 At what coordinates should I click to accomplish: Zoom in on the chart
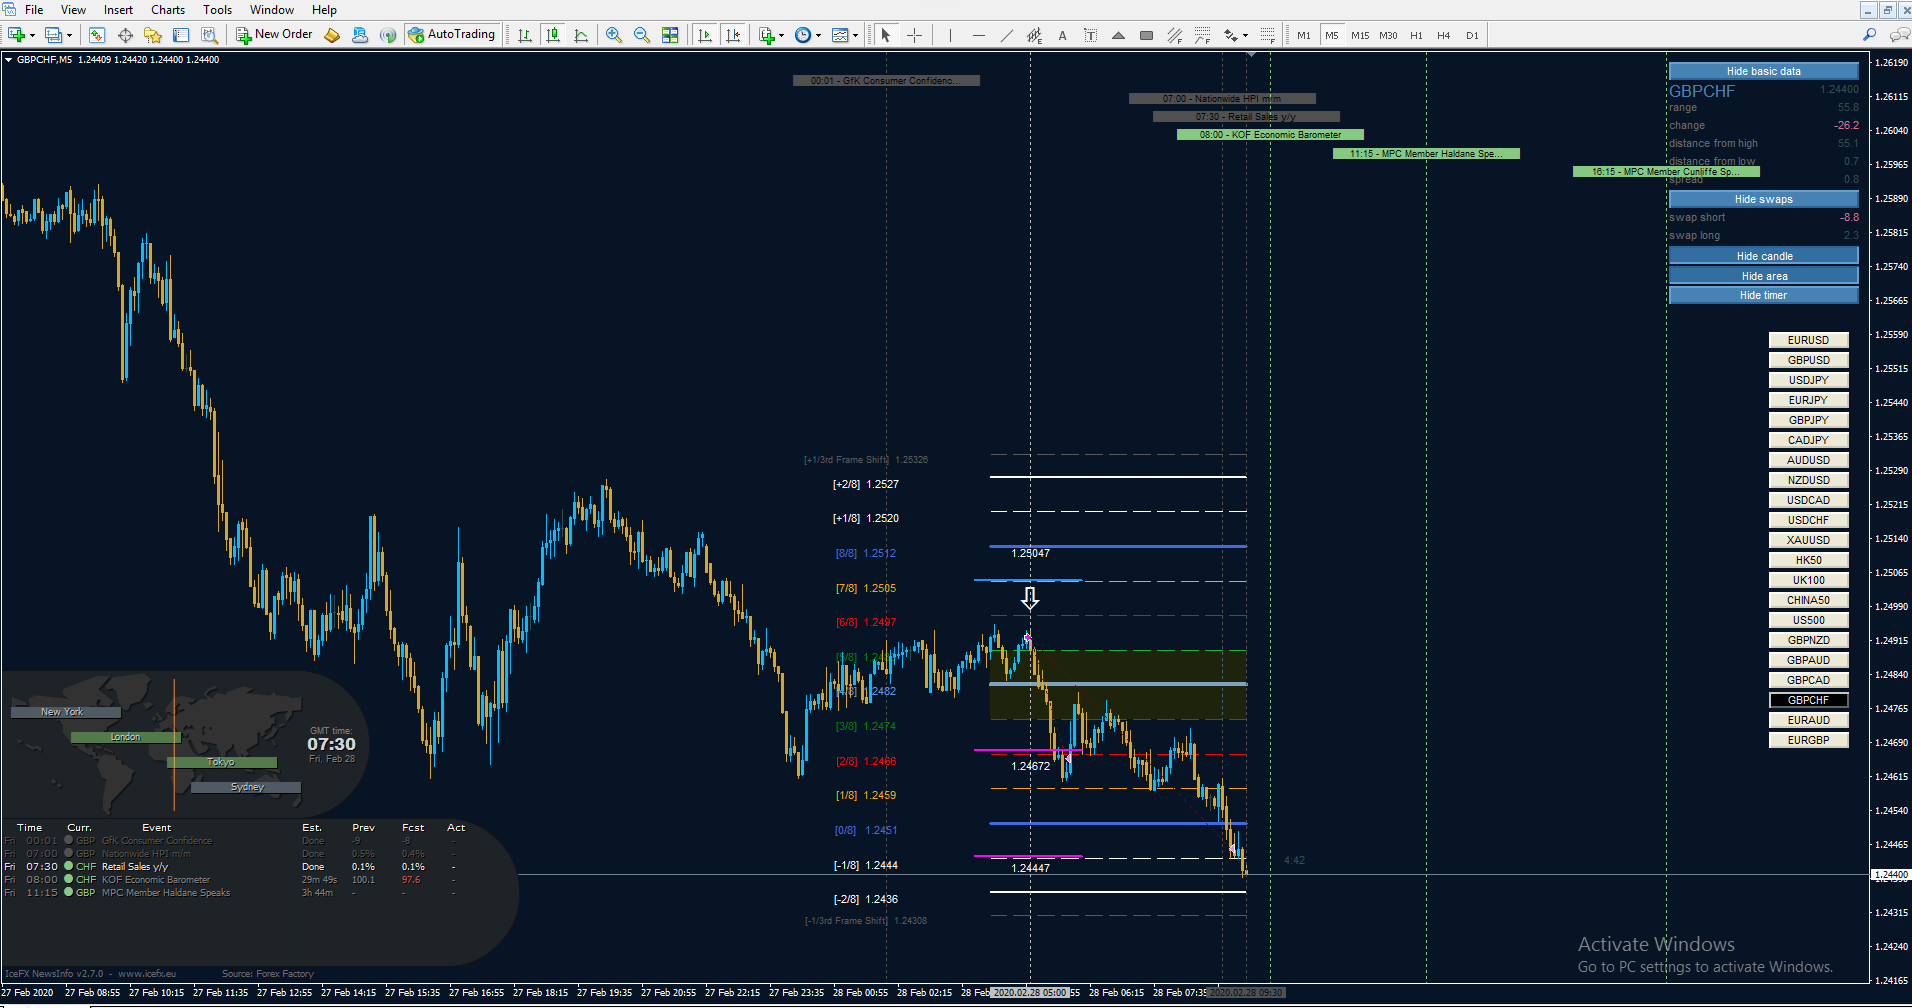[614, 35]
